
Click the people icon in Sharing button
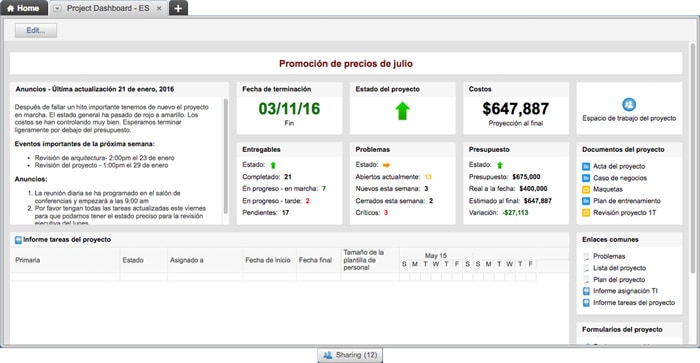coord(328,355)
